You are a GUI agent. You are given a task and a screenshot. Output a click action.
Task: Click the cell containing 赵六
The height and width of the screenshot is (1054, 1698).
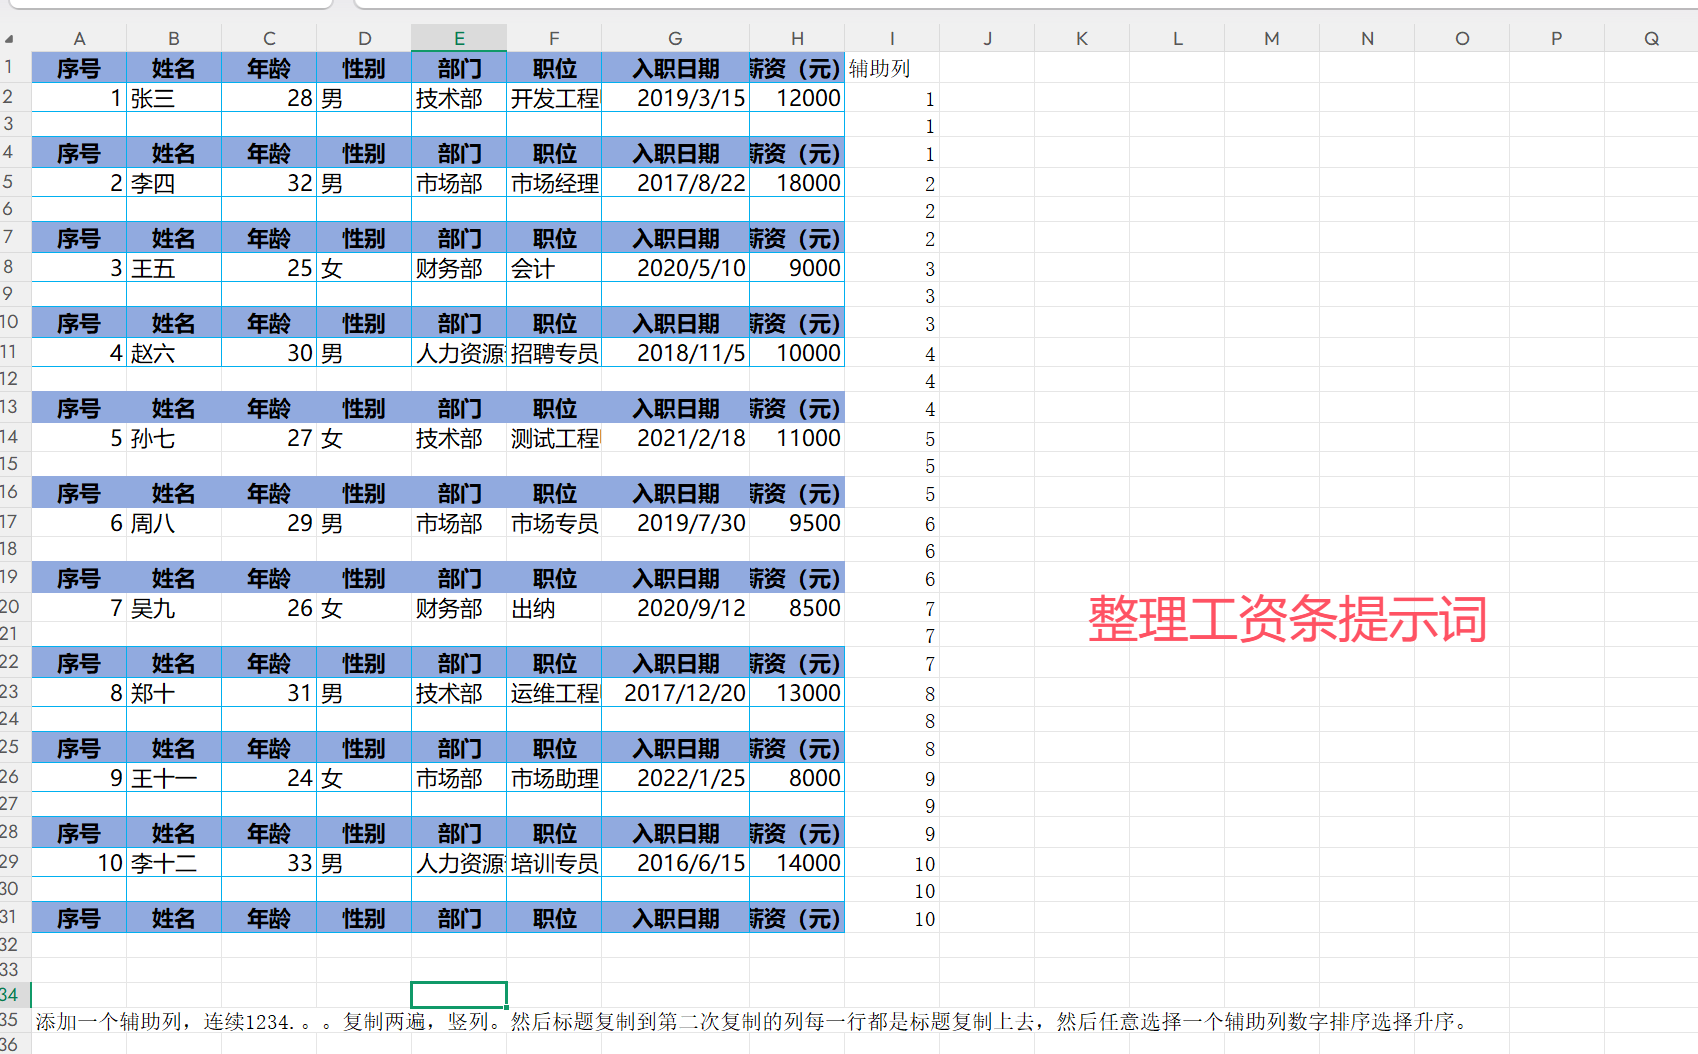tap(174, 353)
